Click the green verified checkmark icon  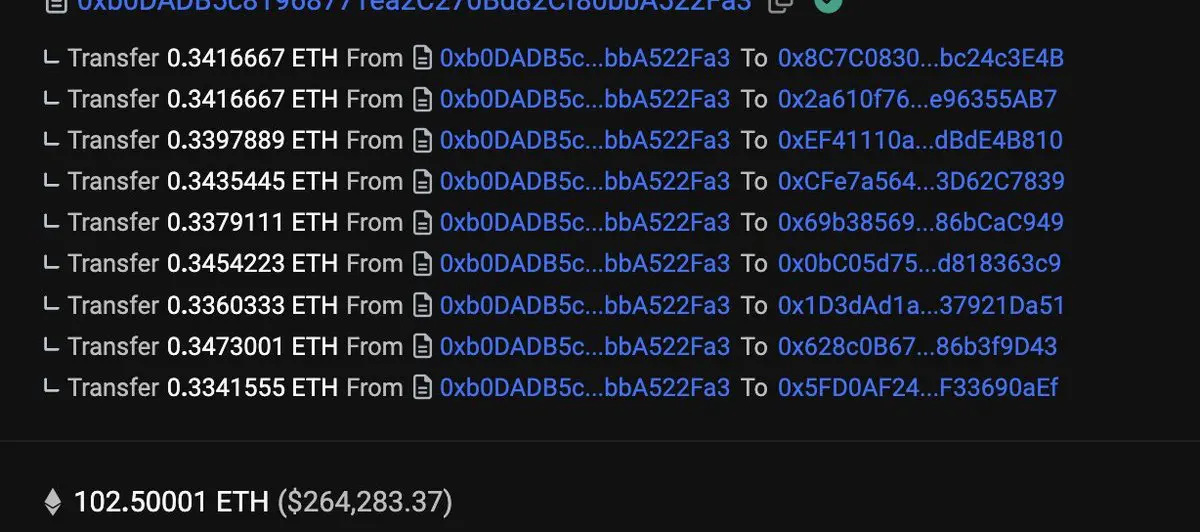827,4
